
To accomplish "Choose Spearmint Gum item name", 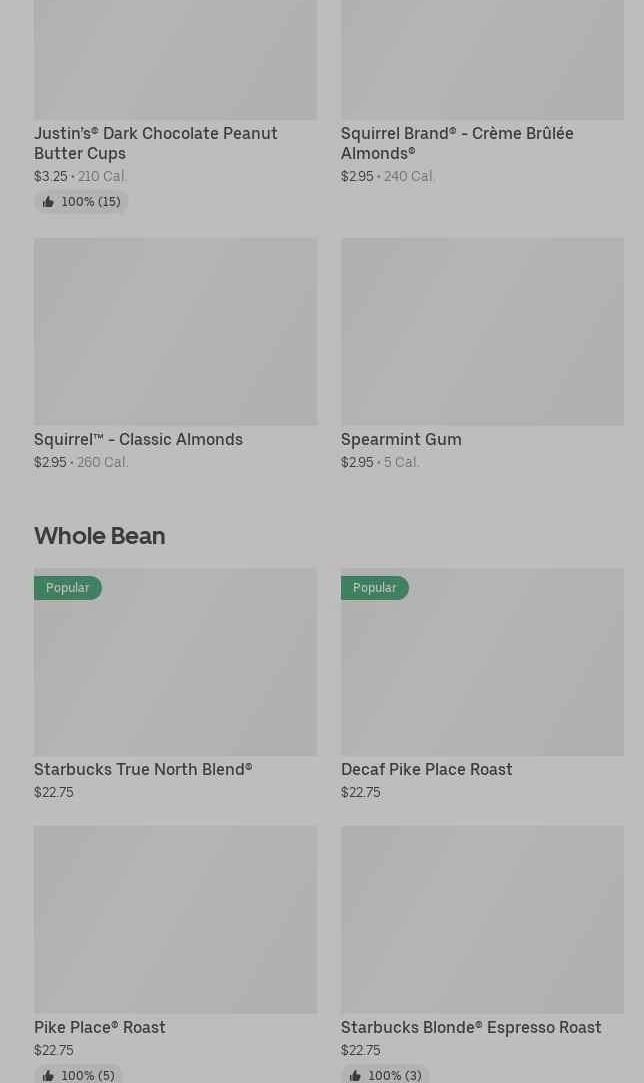I will point(401,439).
